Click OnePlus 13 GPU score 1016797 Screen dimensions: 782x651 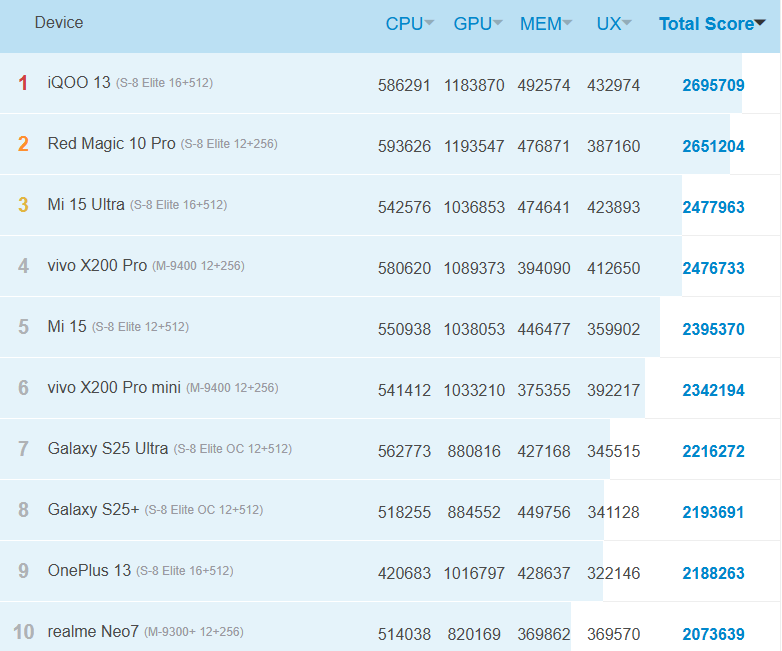coord(474,573)
